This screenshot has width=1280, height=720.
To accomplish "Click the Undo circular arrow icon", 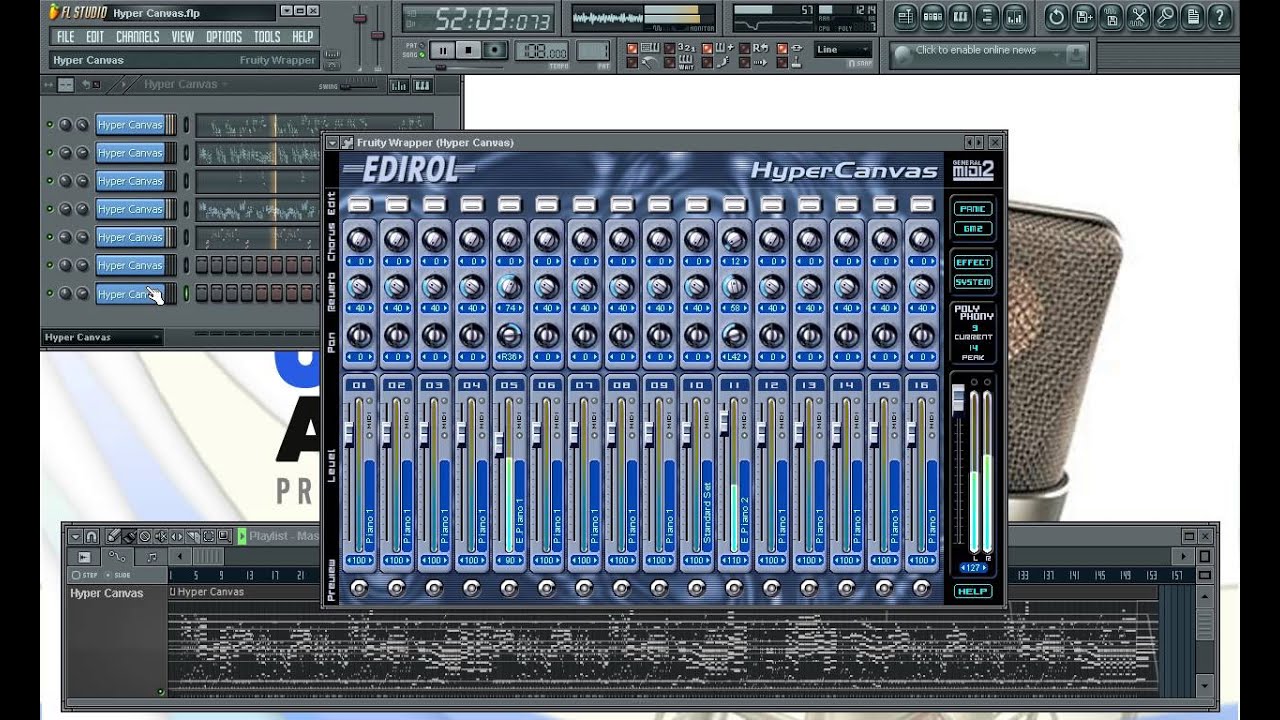I will [x=1057, y=16].
